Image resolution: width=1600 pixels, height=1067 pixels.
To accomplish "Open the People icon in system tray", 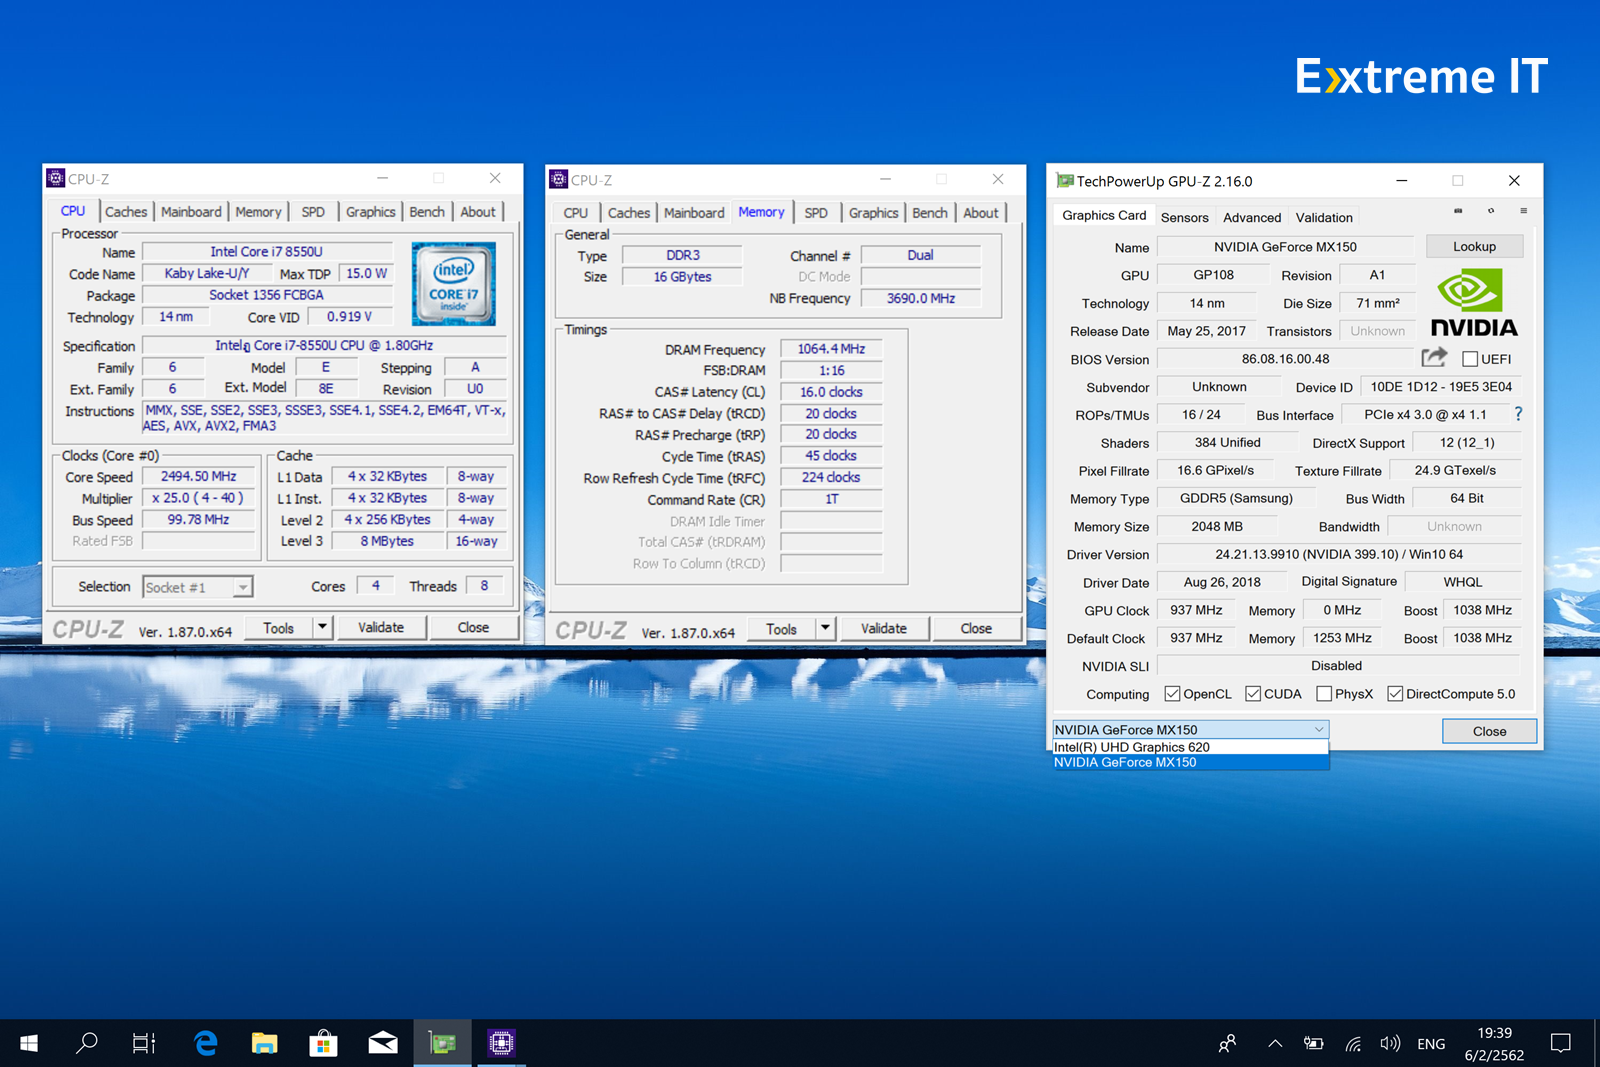I will pyautogui.click(x=1228, y=1043).
